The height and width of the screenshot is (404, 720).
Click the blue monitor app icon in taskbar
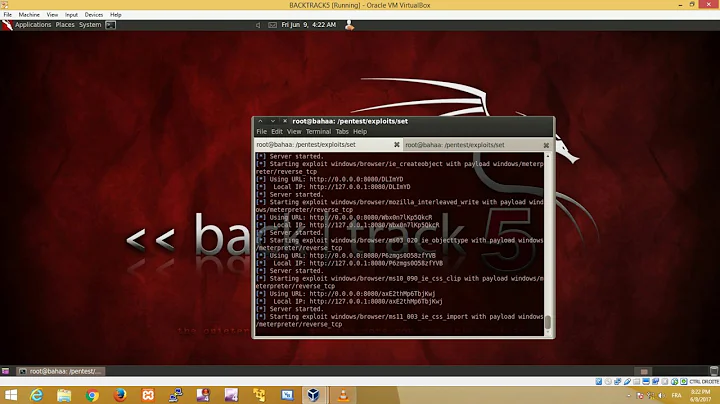pos(287,395)
